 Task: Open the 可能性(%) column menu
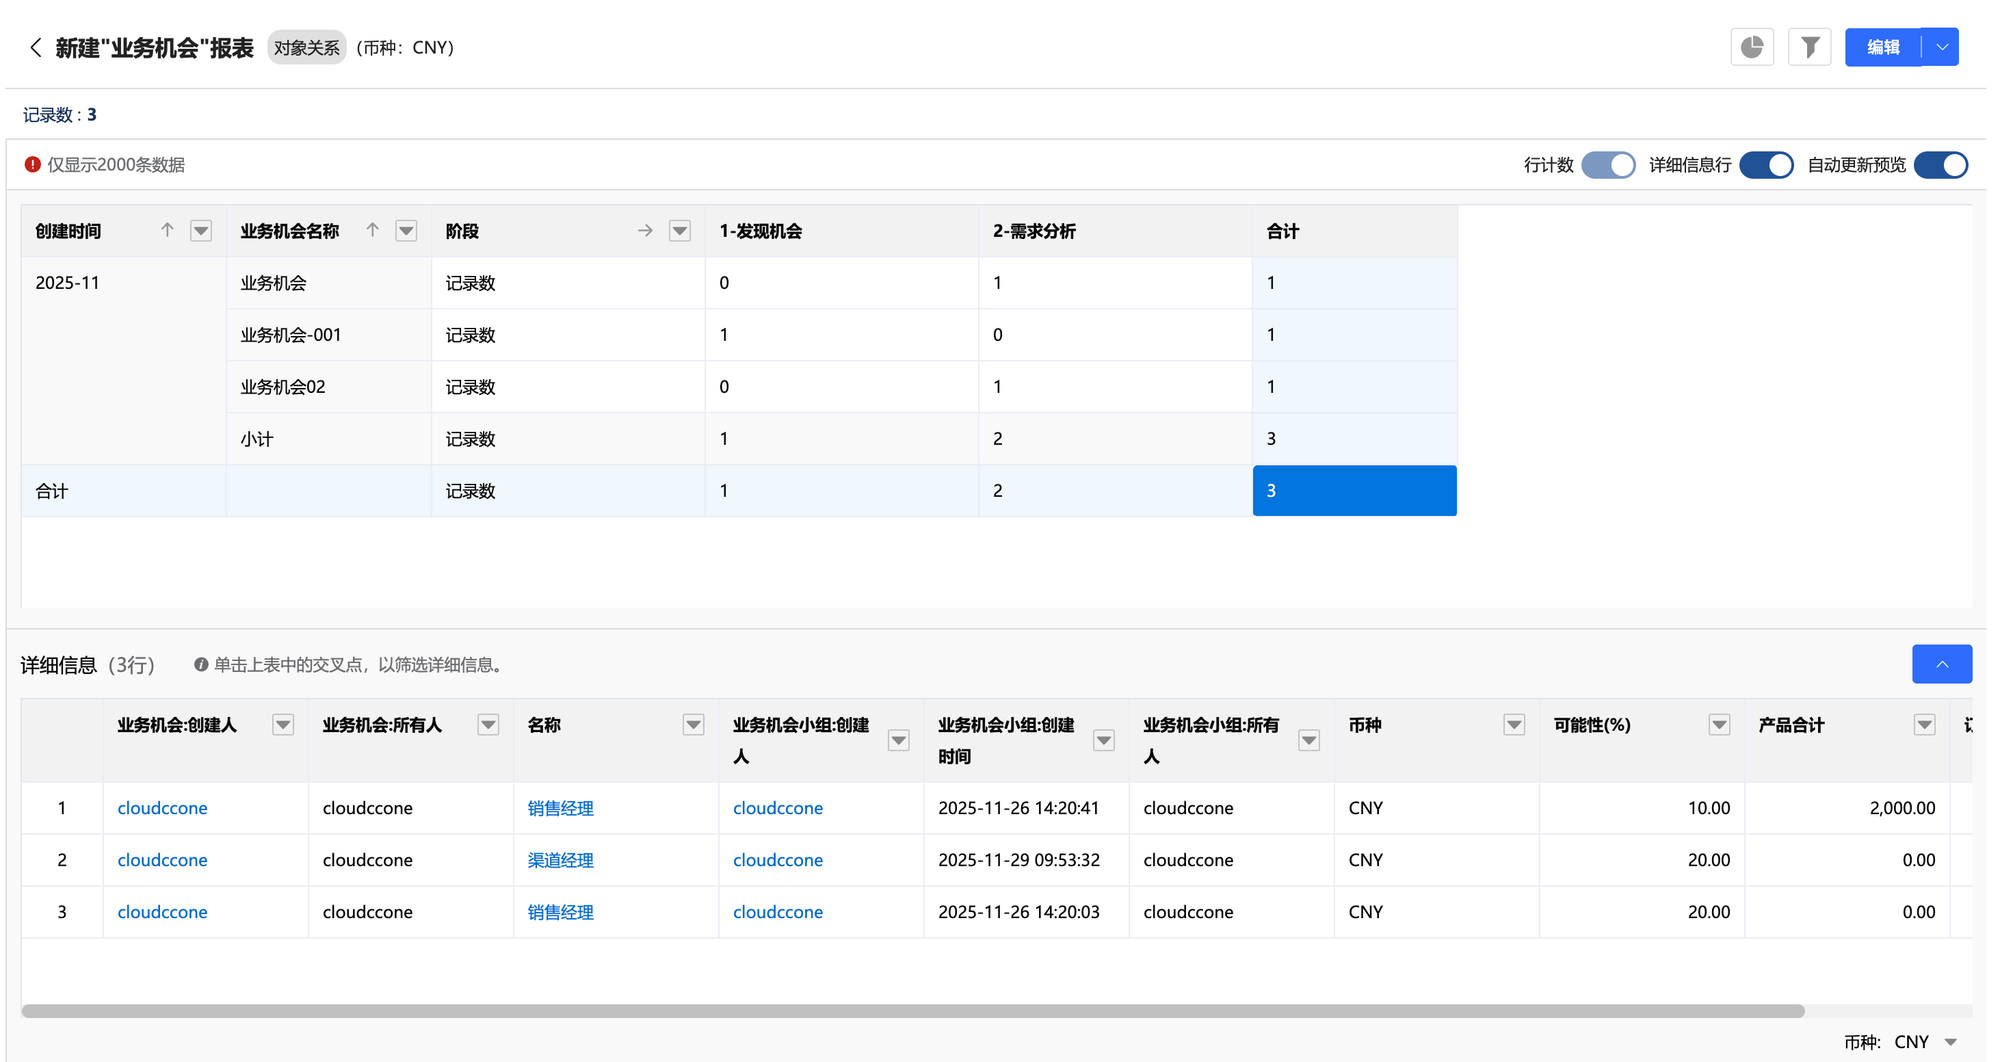1719,725
